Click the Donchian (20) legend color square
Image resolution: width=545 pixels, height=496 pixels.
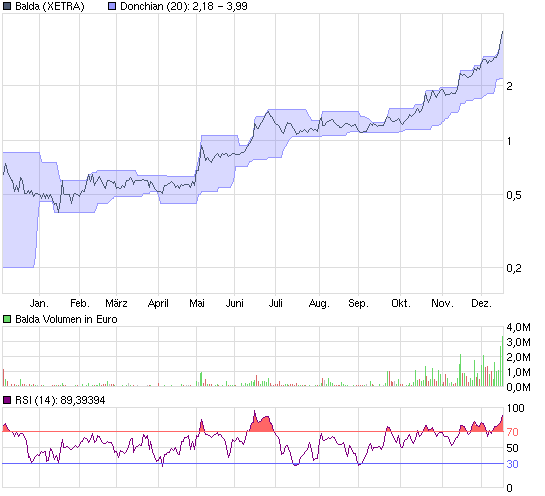click(x=112, y=6)
